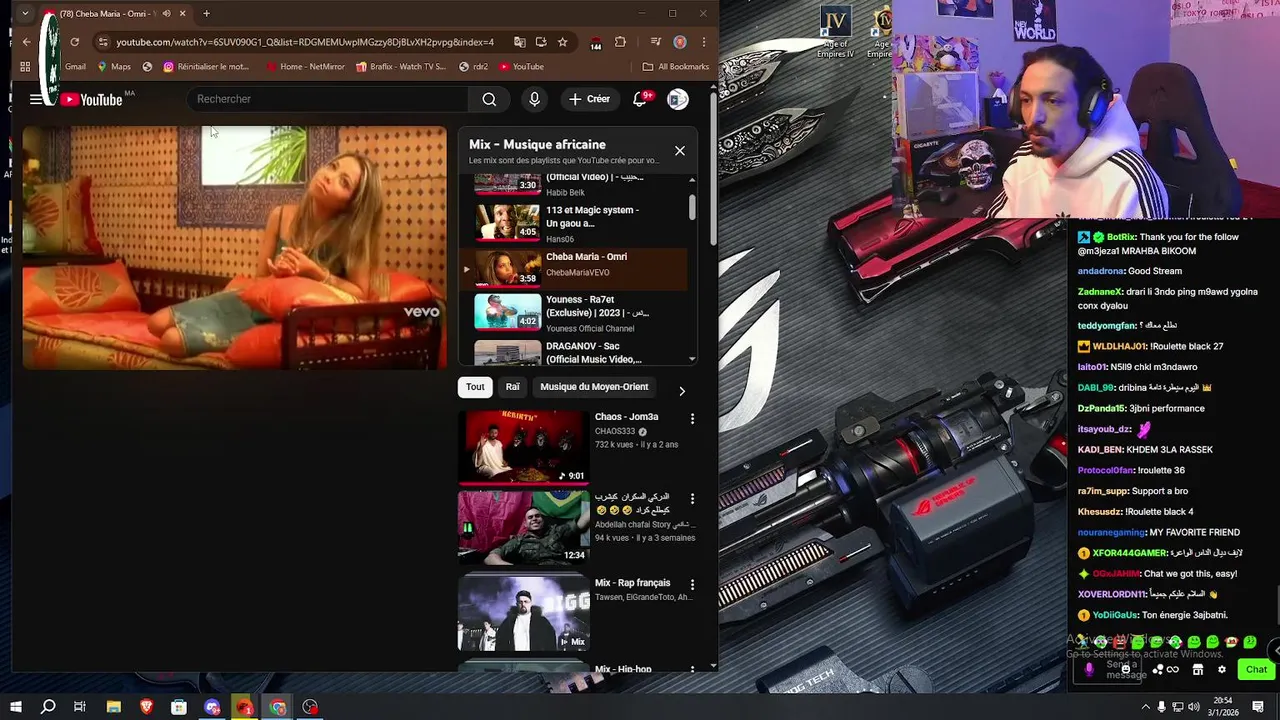Image resolution: width=1280 pixels, height=720 pixels.
Task: Show more filter chips with right arrow
Action: 682,391
